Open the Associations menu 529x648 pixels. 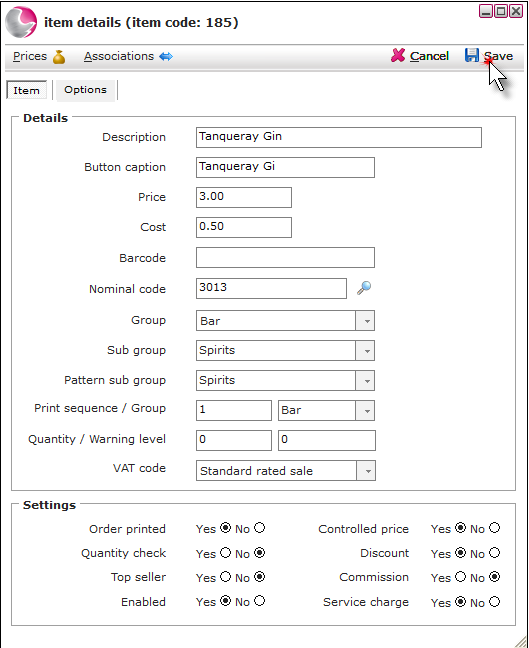(119, 56)
